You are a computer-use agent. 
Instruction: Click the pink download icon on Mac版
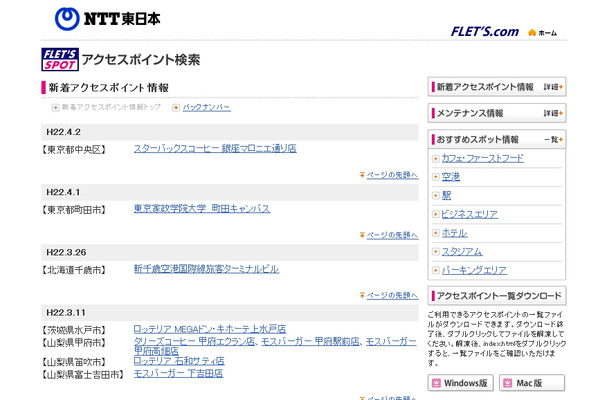tap(508, 383)
